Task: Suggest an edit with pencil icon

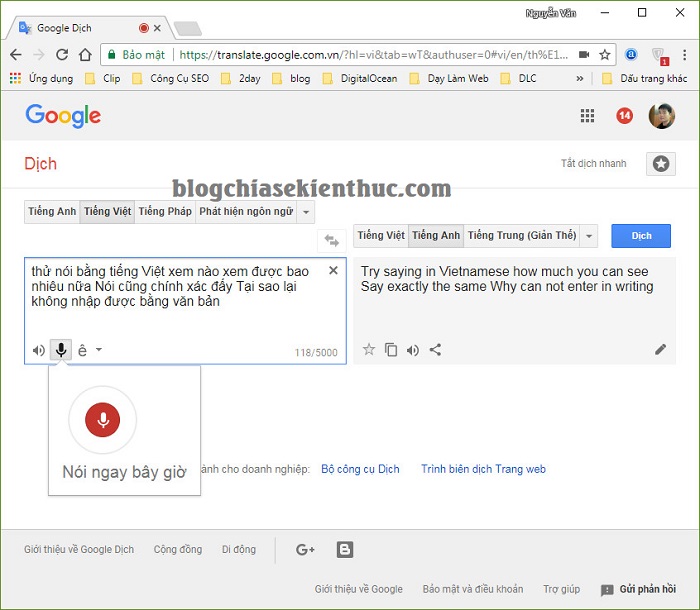Action: click(x=661, y=349)
